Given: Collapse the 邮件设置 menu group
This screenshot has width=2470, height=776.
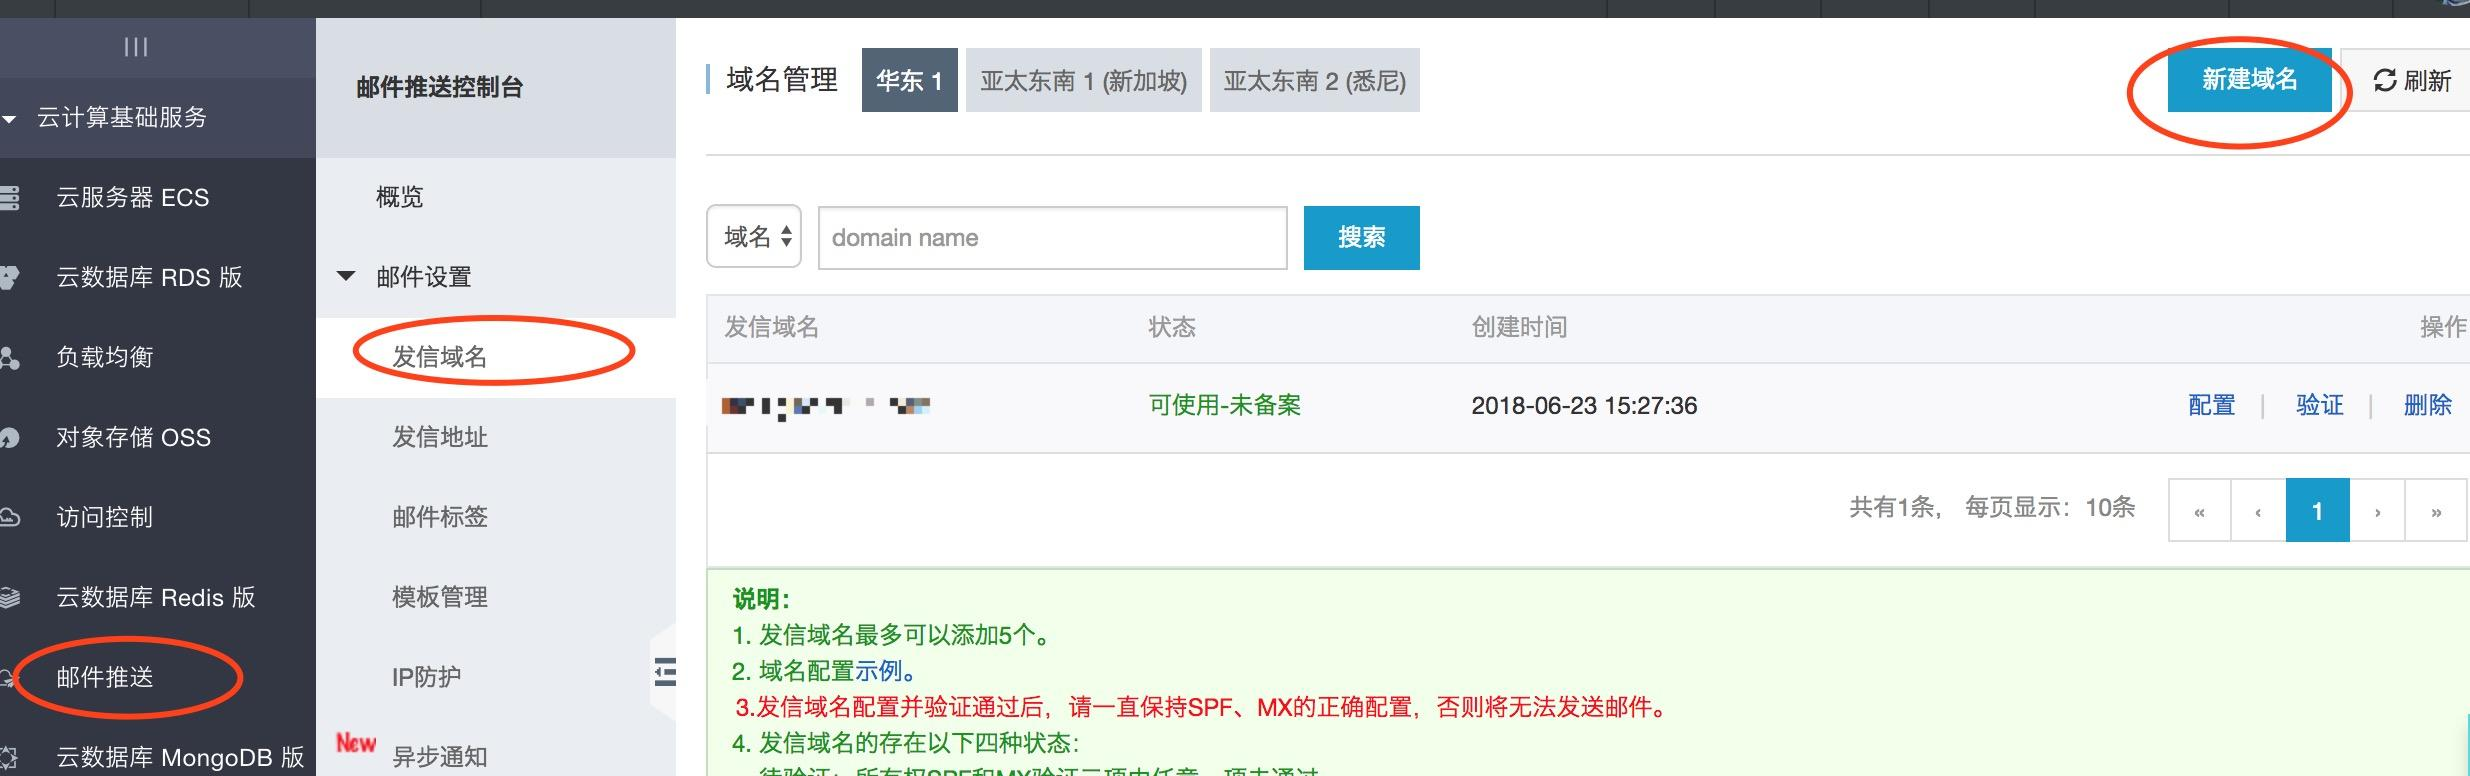Looking at the screenshot, I should [x=346, y=276].
